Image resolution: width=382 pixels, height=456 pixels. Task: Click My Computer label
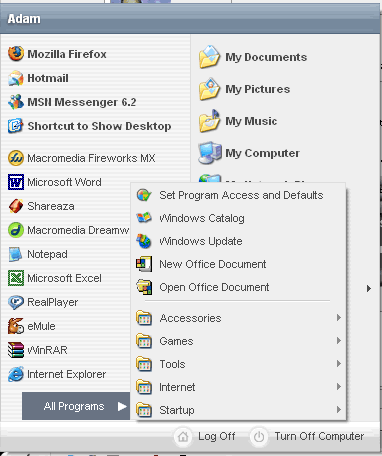coord(262,153)
